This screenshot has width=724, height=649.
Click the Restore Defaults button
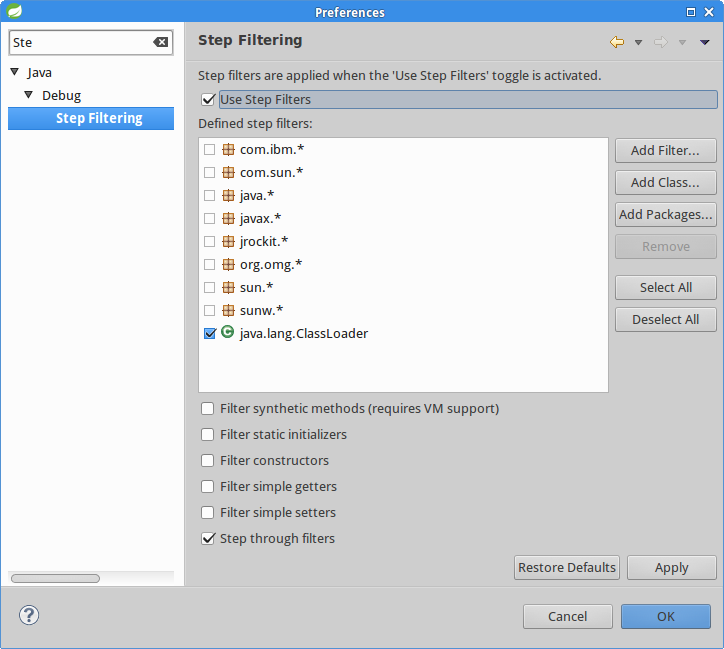[567, 567]
